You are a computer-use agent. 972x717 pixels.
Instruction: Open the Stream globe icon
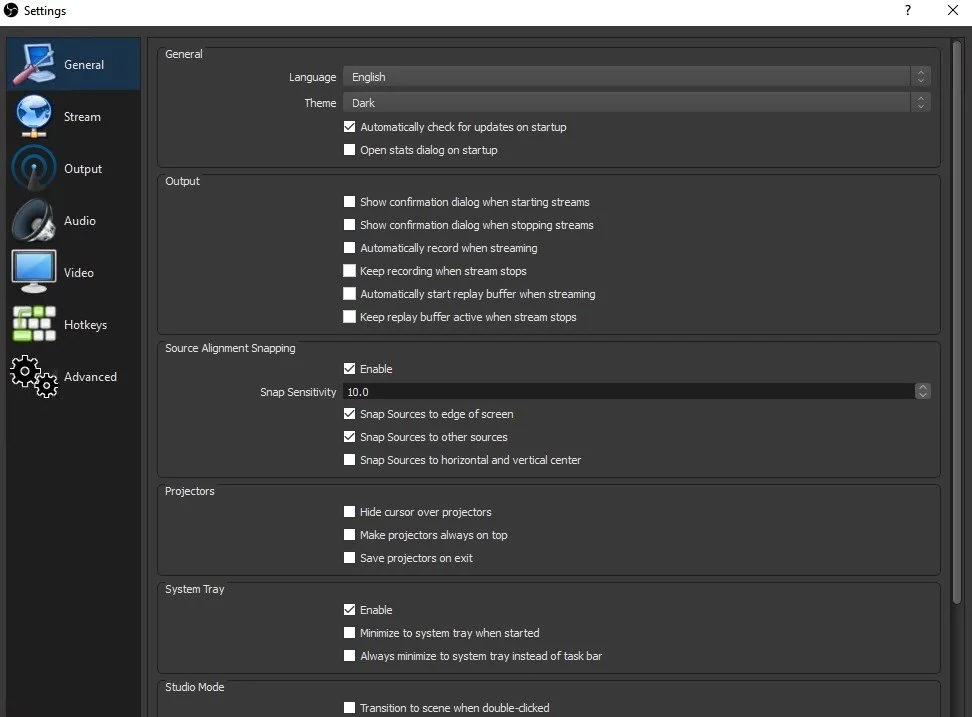pyautogui.click(x=34, y=116)
